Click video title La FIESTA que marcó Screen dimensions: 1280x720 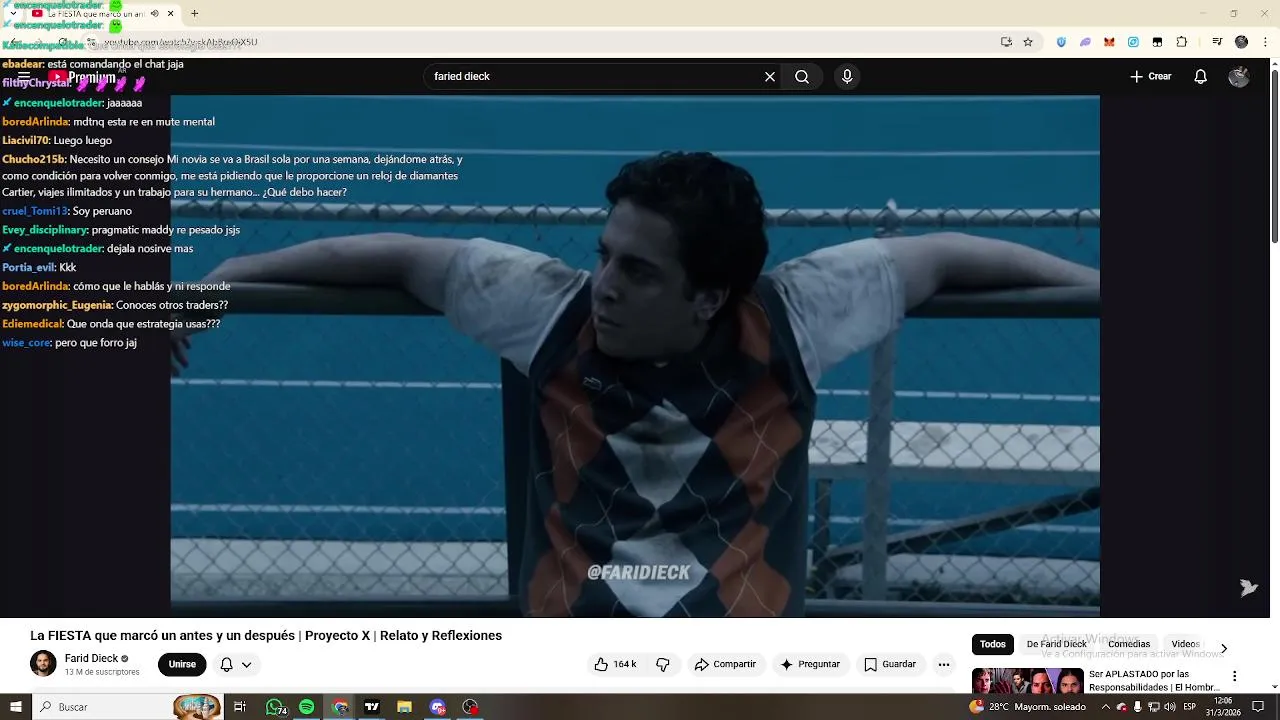pyautogui.click(x=266, y=636)
